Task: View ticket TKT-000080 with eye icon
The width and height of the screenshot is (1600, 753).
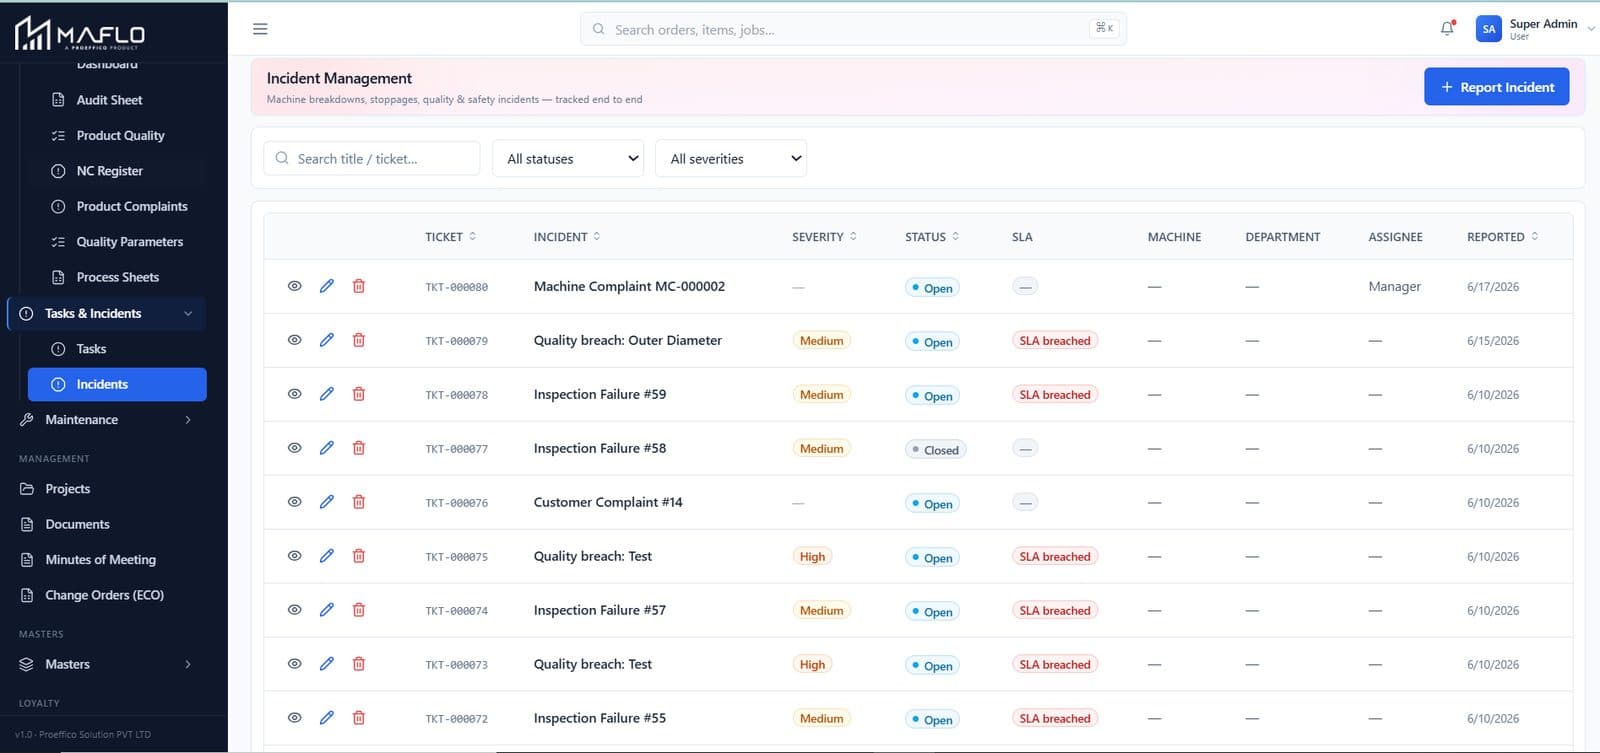Action: 295,286
